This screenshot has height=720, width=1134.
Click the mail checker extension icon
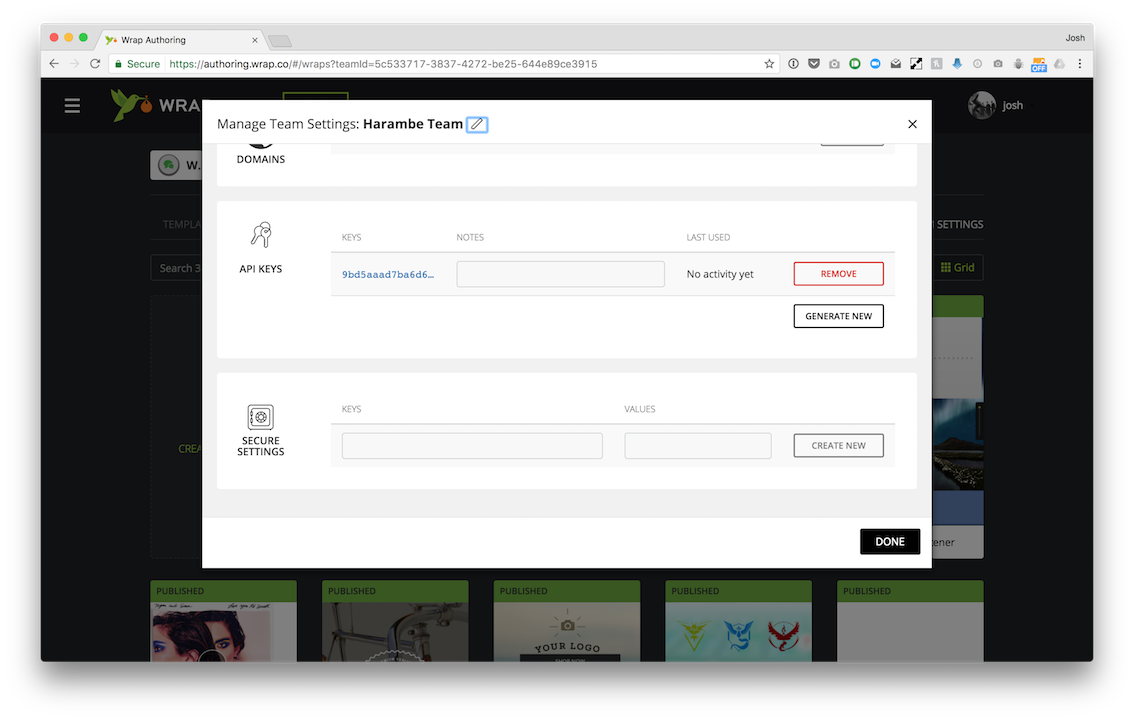click(895, 64)
